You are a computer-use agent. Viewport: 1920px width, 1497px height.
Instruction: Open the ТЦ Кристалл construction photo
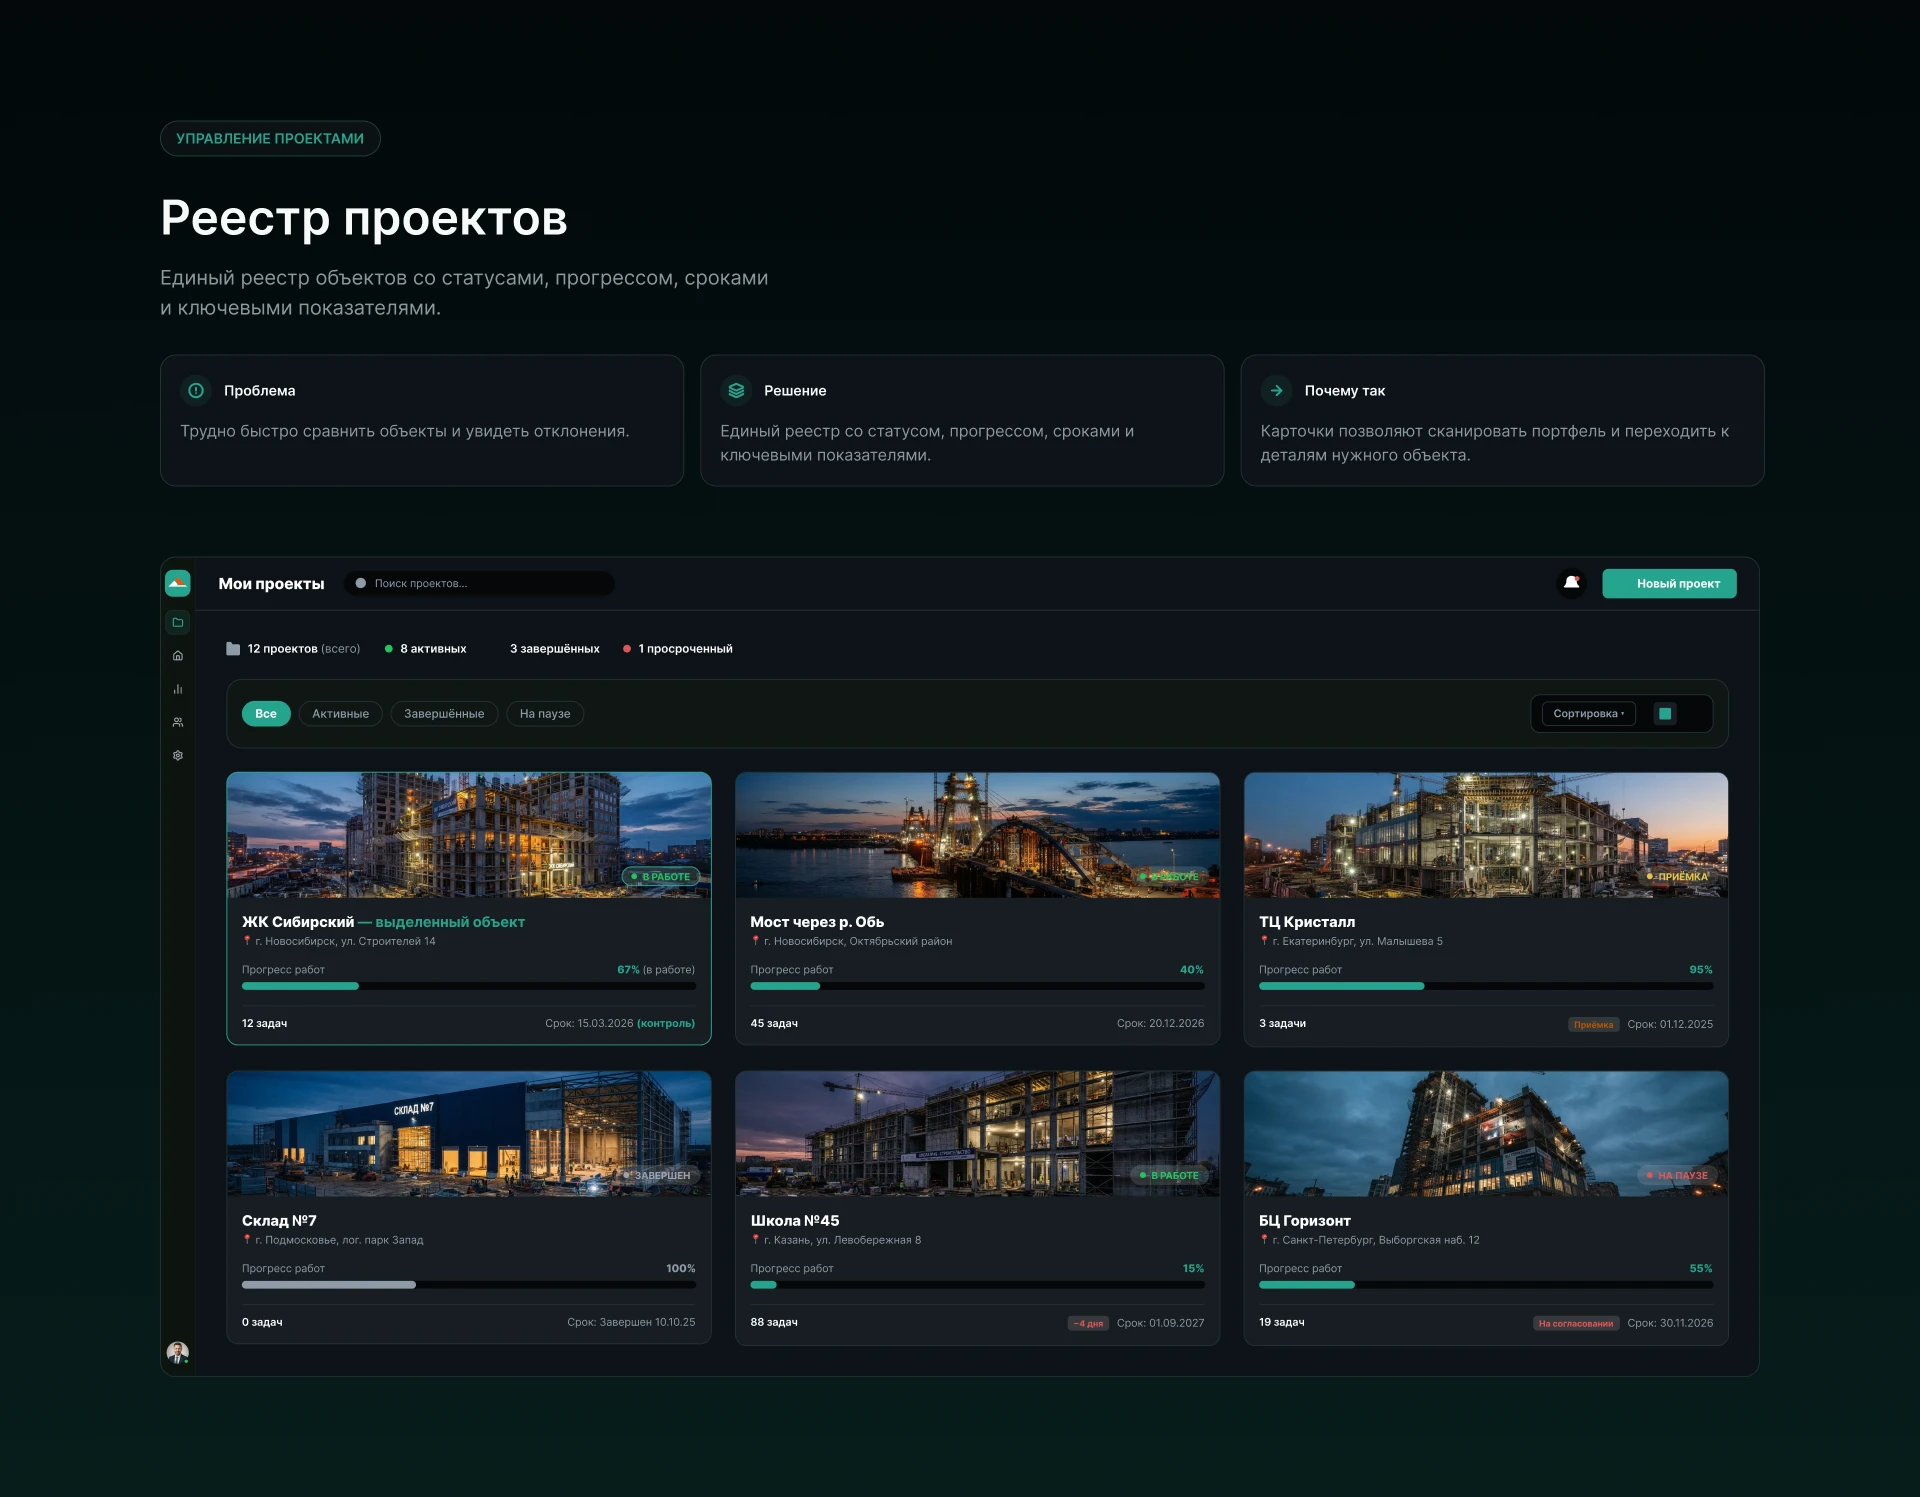tap(1486, 835)
